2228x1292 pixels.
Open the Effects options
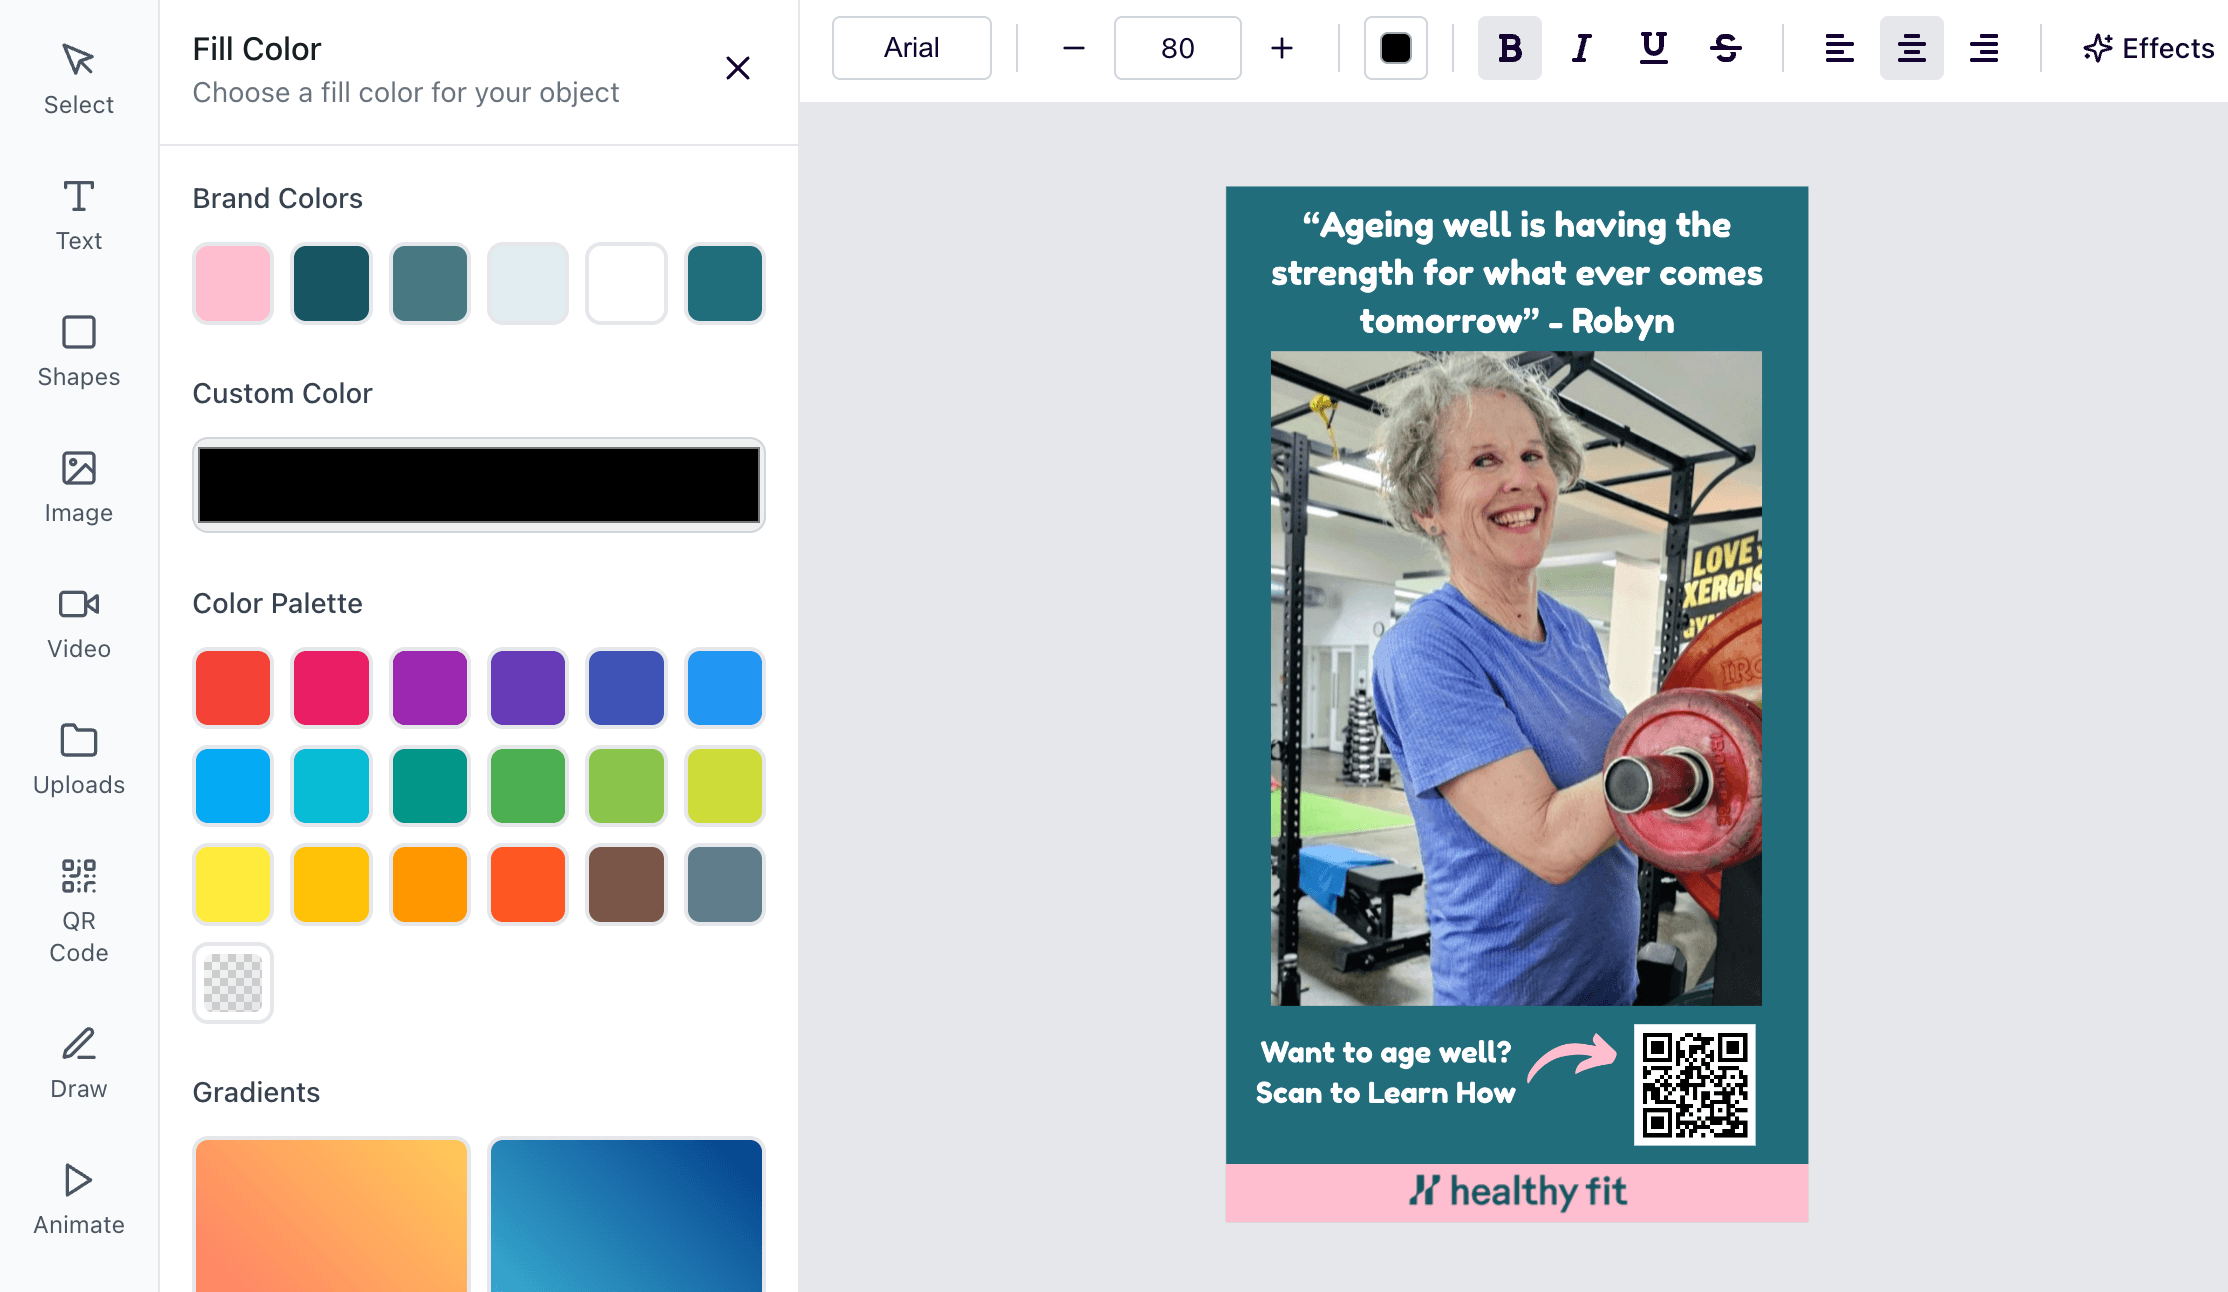(x=2148, y=48)
